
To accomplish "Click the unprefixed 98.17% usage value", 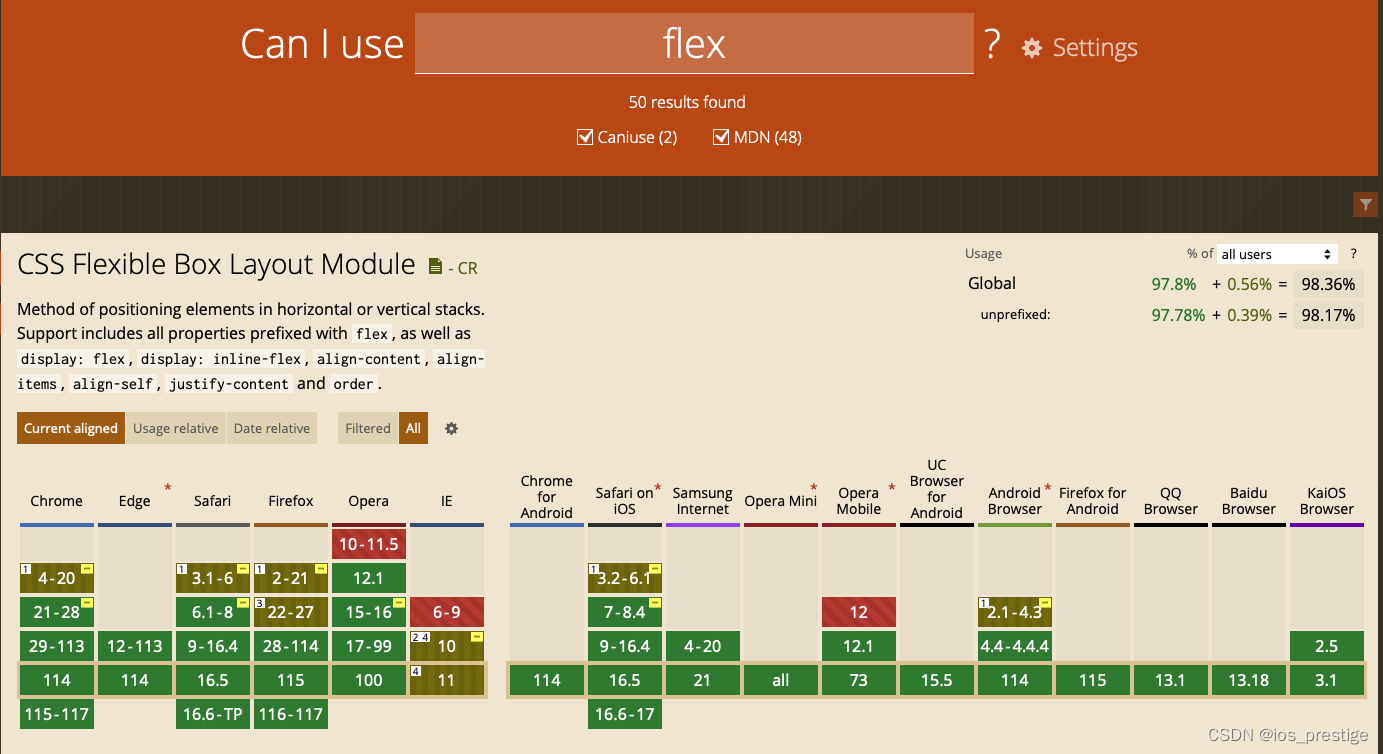I will [x=1328, y=315].
